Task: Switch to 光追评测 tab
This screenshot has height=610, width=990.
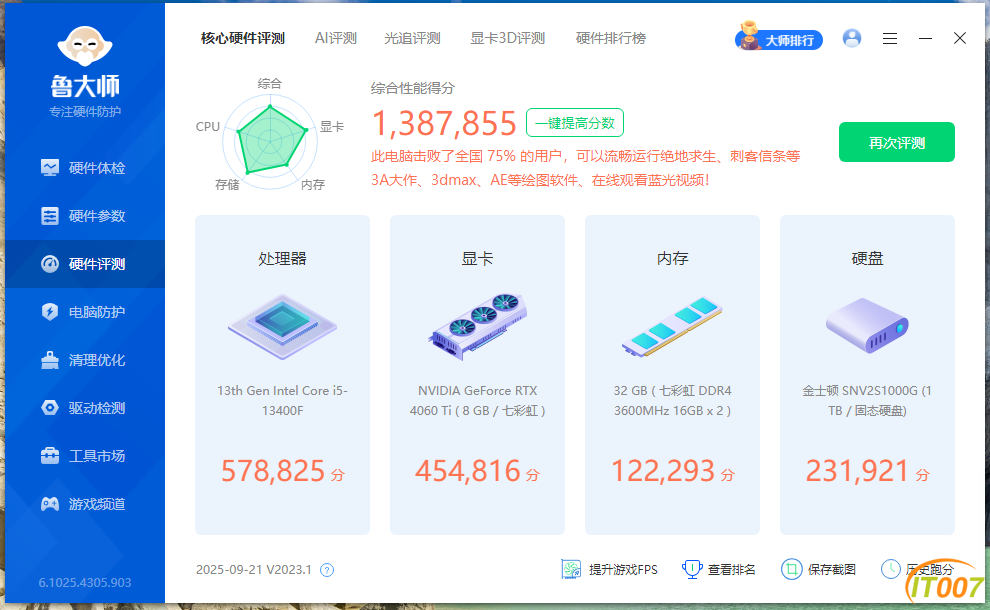Action: click(x=412, y=39)
